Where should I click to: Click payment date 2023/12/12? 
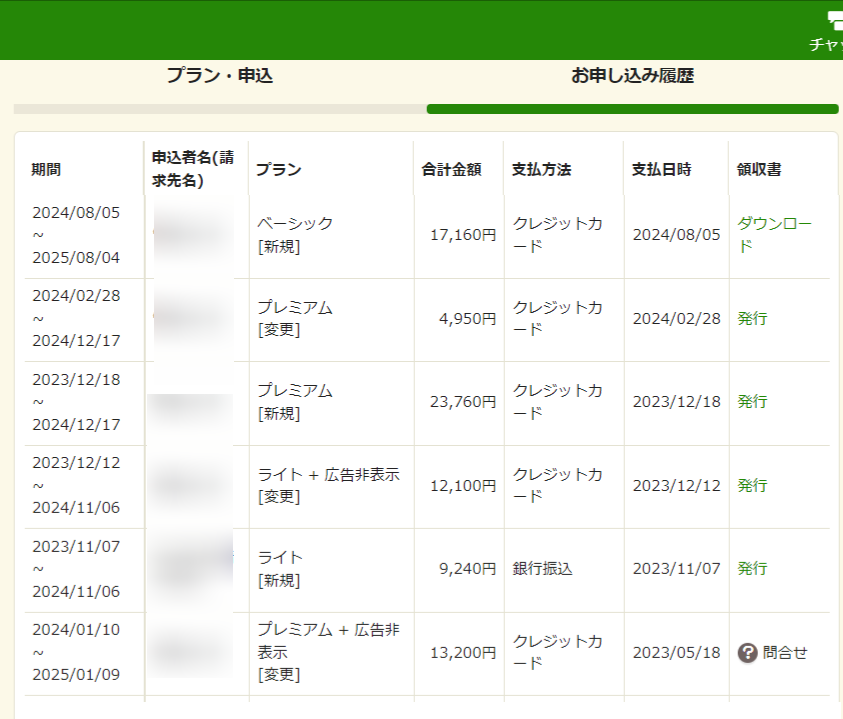coord(676,486)
